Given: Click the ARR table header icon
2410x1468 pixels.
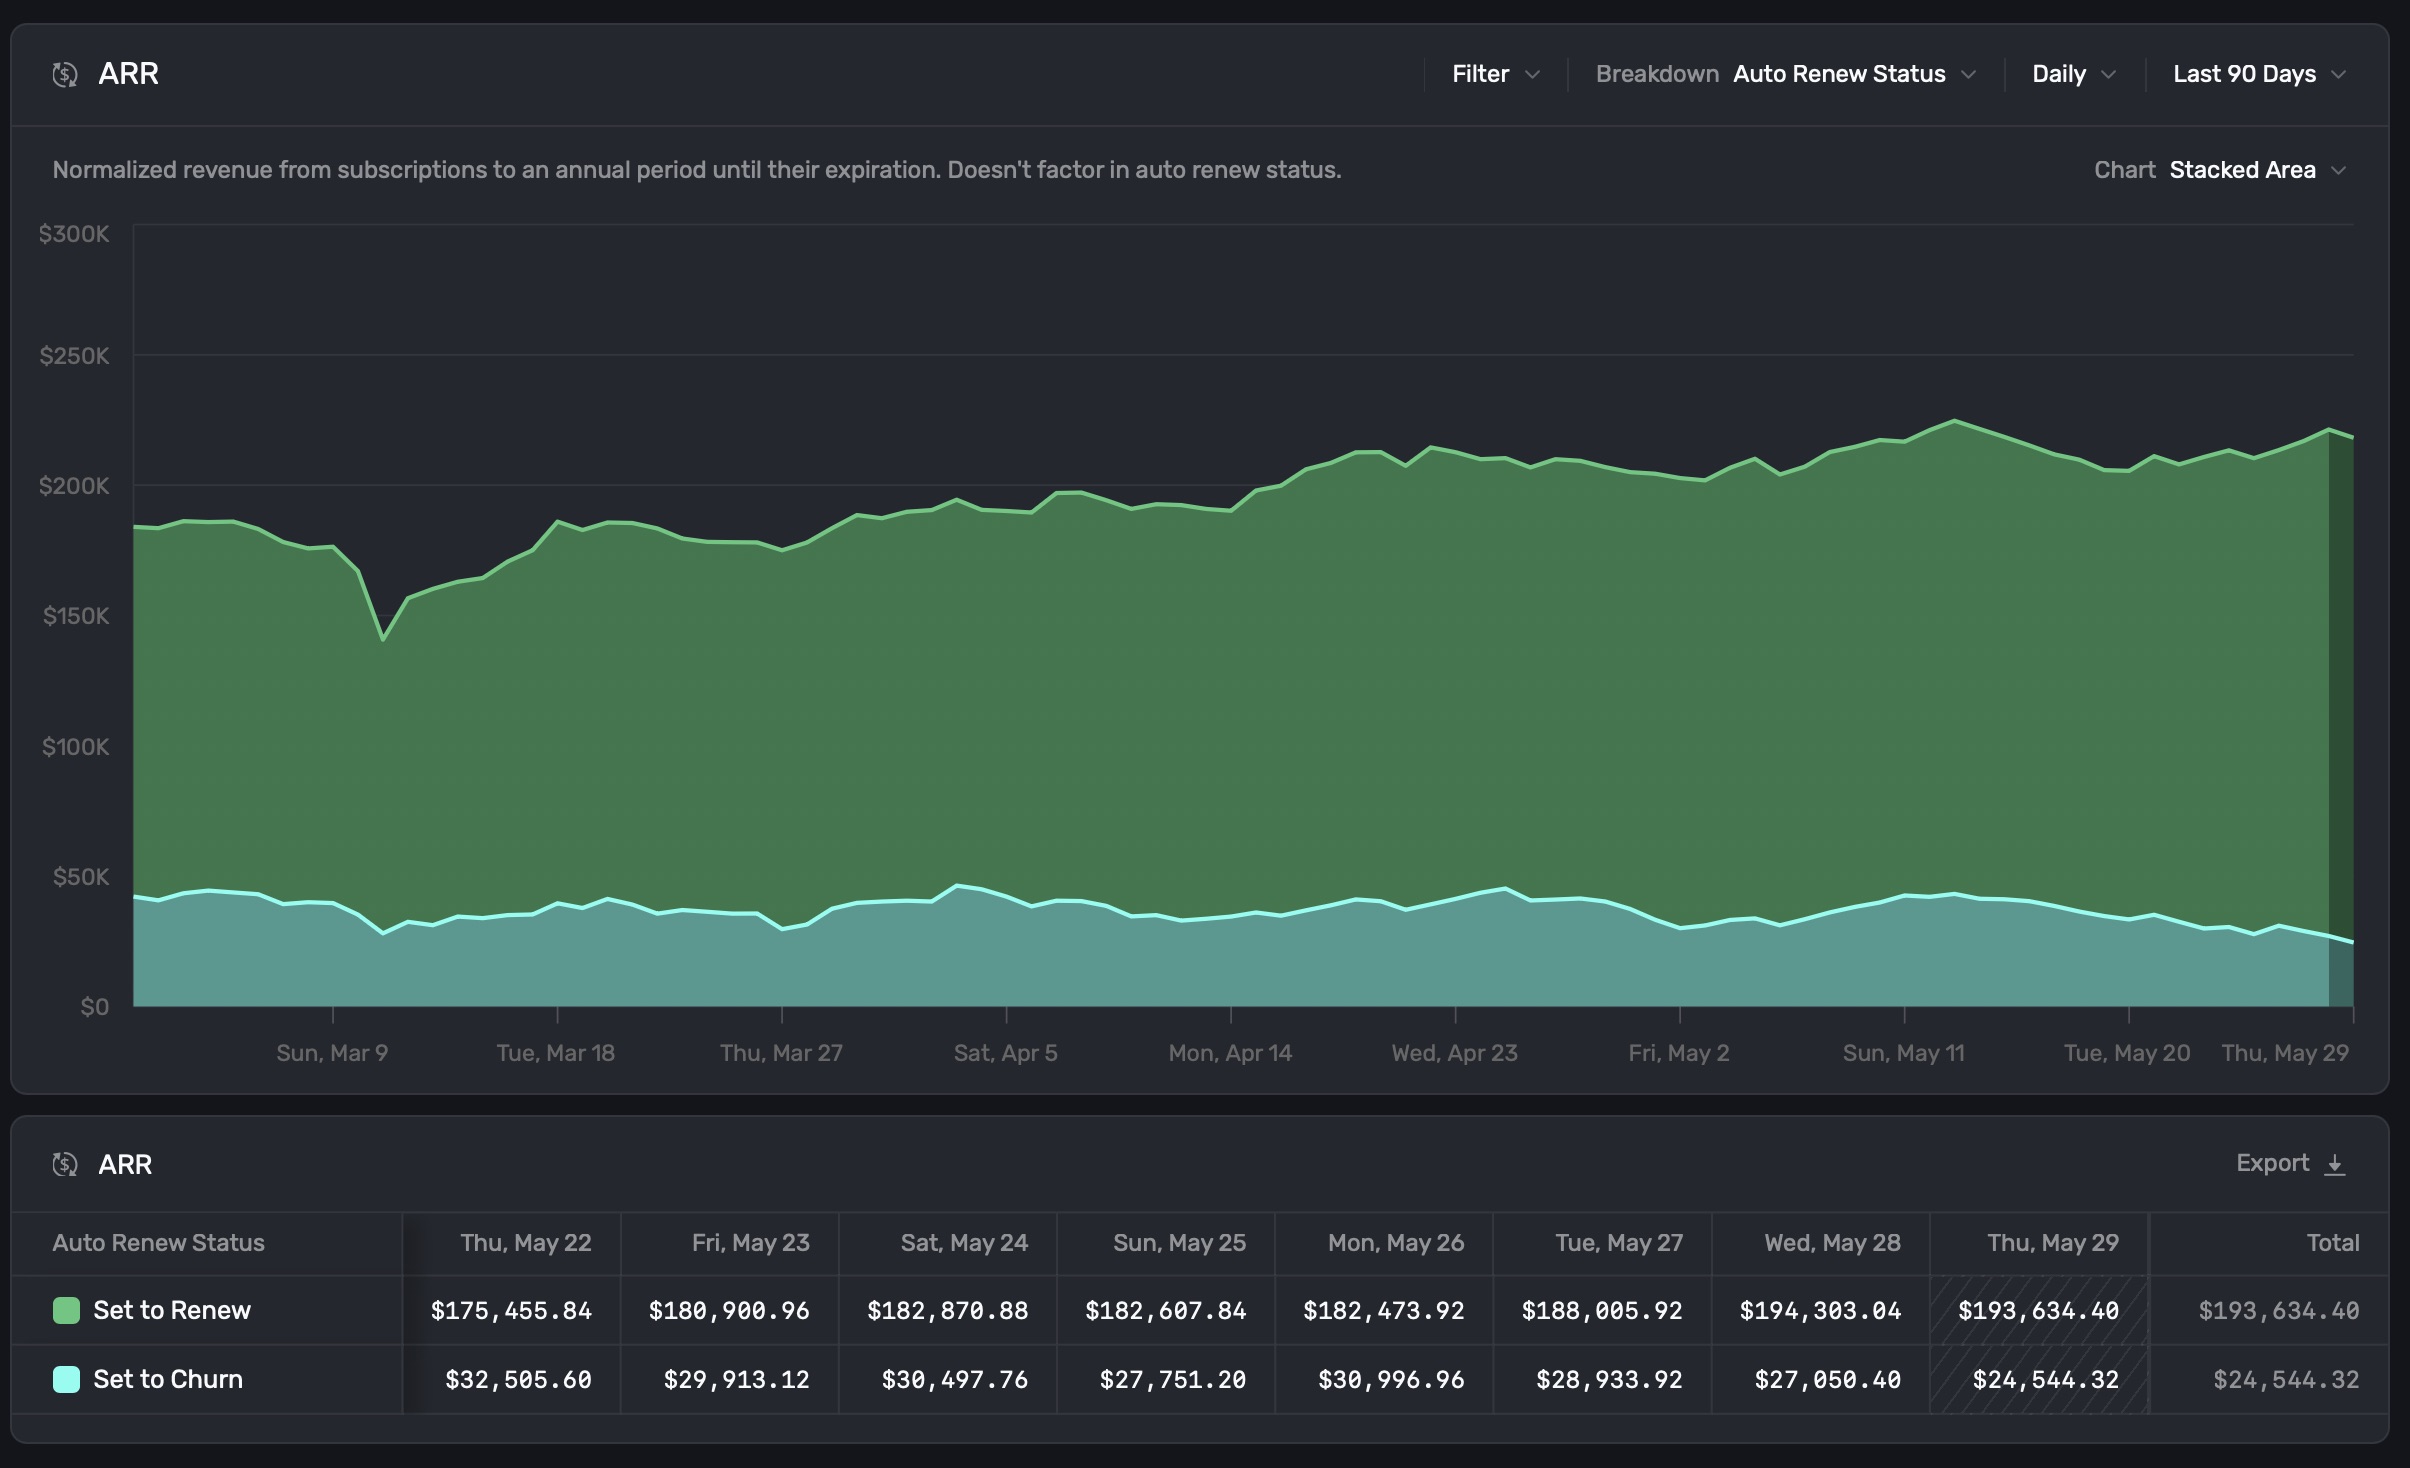Looking at the screenshot, I should pyautogui.click(x=65, y=1164).
